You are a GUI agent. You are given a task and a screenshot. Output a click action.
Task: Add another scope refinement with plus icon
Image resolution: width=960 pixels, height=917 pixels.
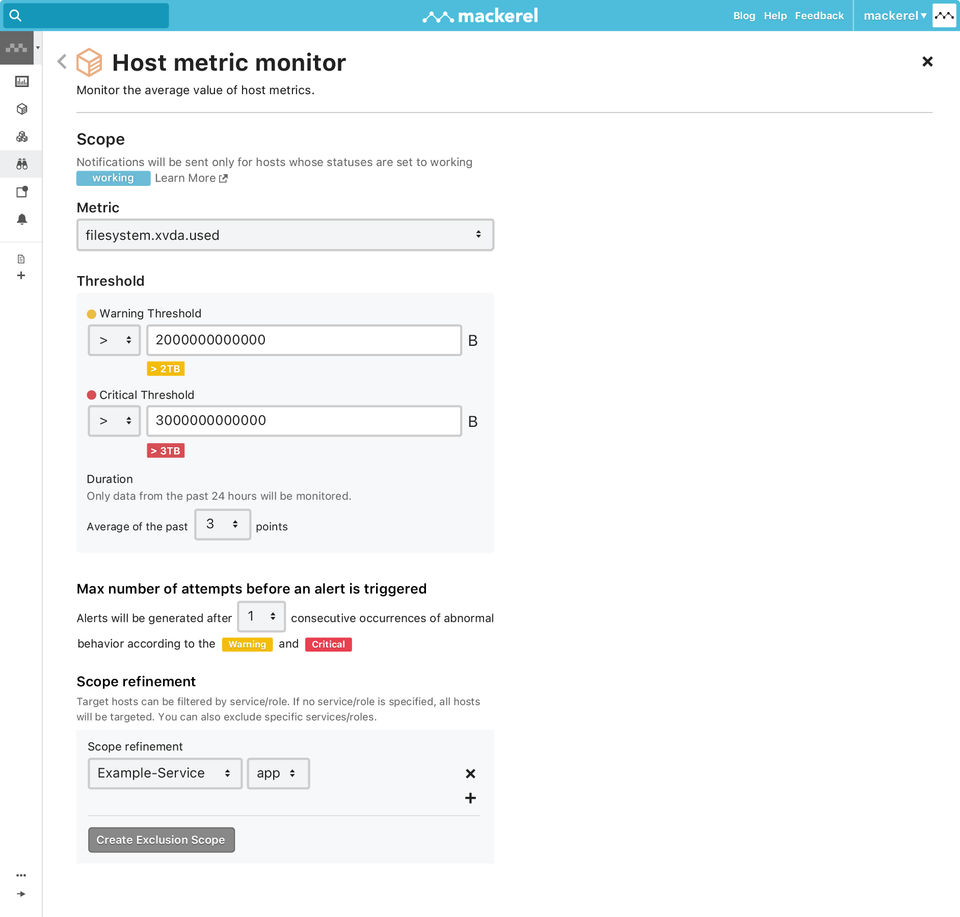(470, 798)
